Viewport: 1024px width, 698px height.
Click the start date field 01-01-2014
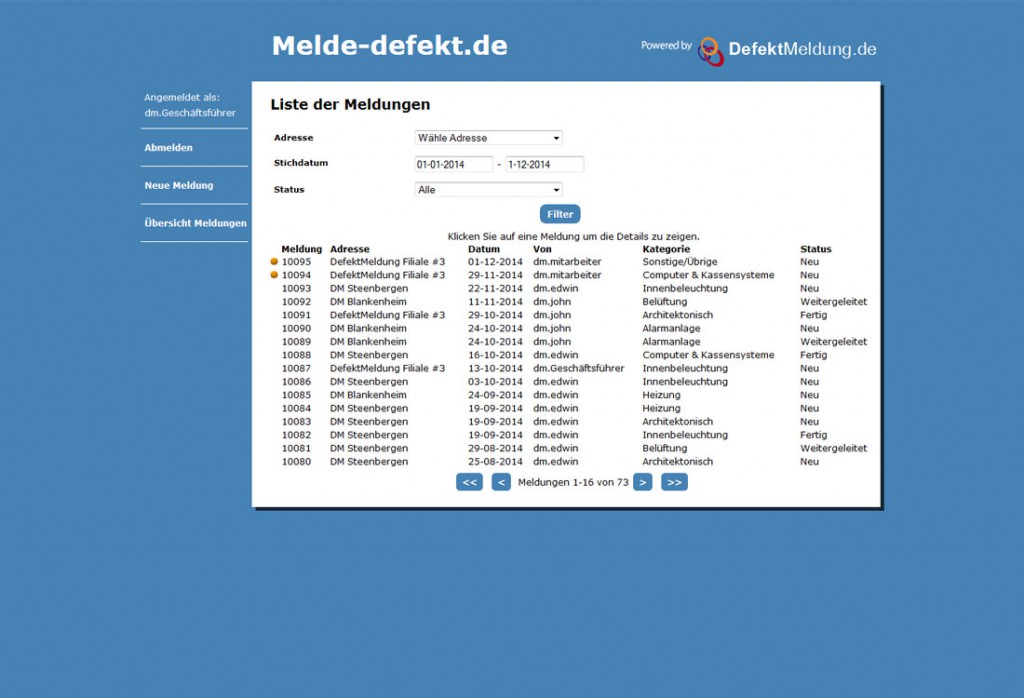(x=453, y=164)
